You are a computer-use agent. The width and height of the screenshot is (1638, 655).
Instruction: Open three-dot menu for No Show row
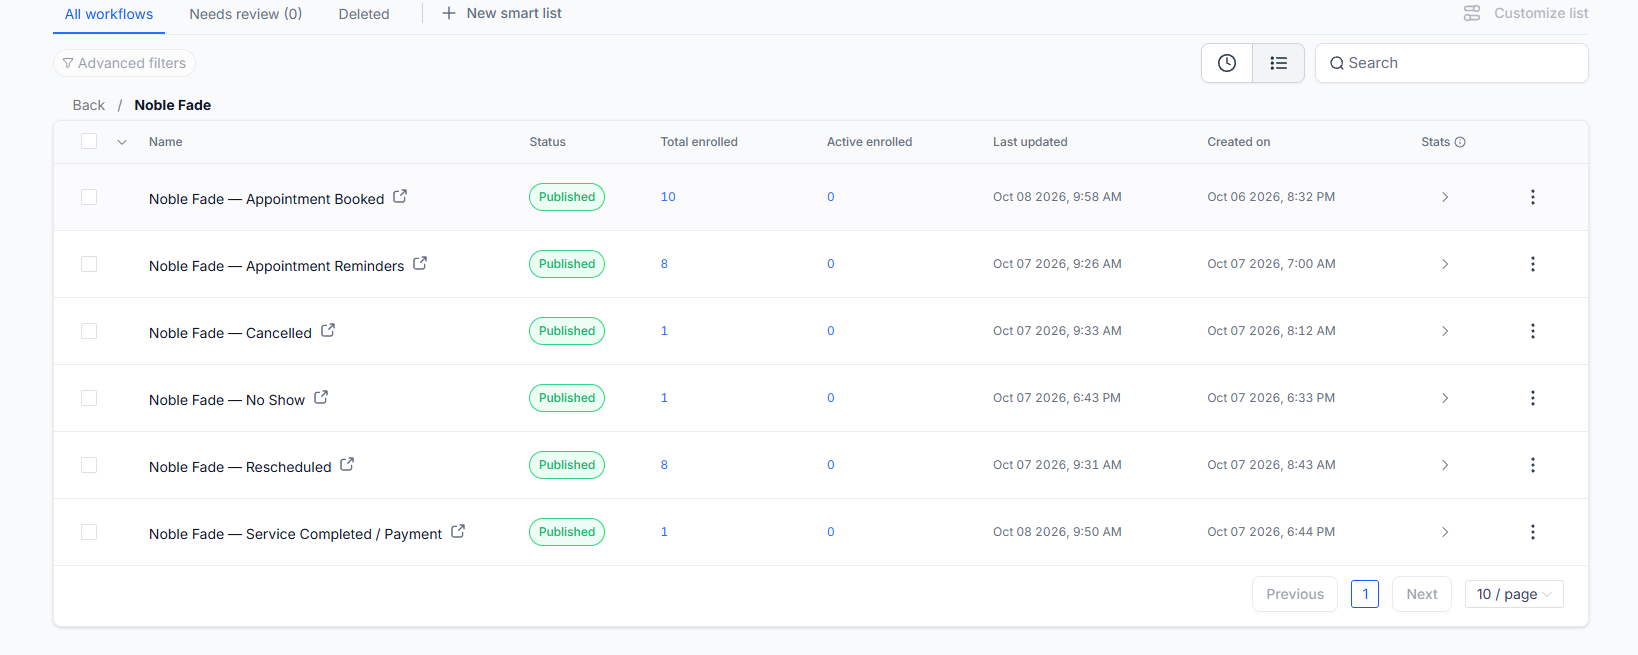click(1532, 398)
